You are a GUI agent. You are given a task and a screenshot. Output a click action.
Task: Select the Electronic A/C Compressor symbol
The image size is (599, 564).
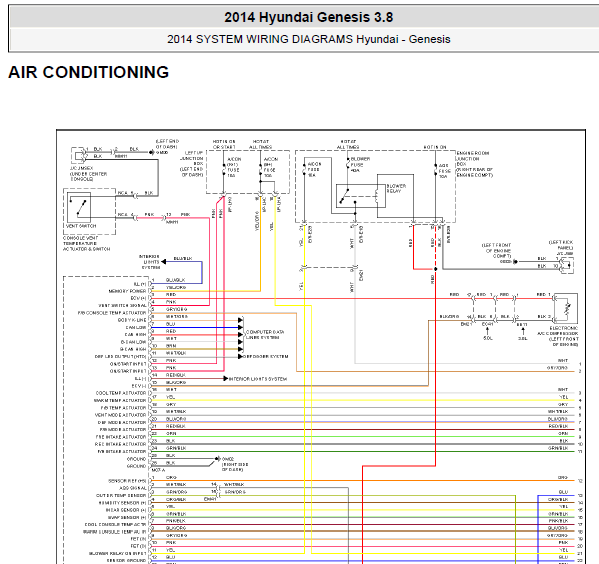click(566, 308)
